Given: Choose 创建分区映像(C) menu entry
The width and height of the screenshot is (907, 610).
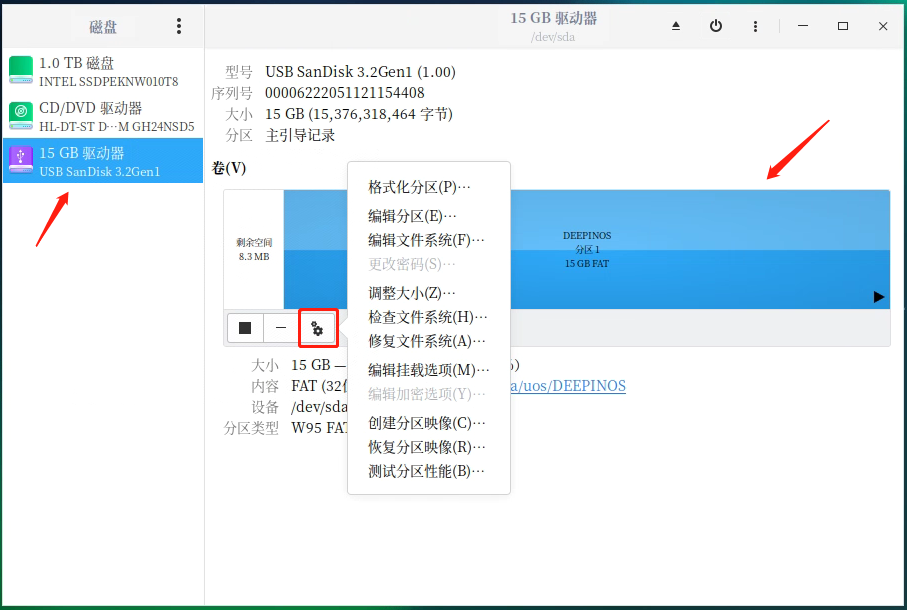Looking at the screenshot, I should [x=427, y=423].
